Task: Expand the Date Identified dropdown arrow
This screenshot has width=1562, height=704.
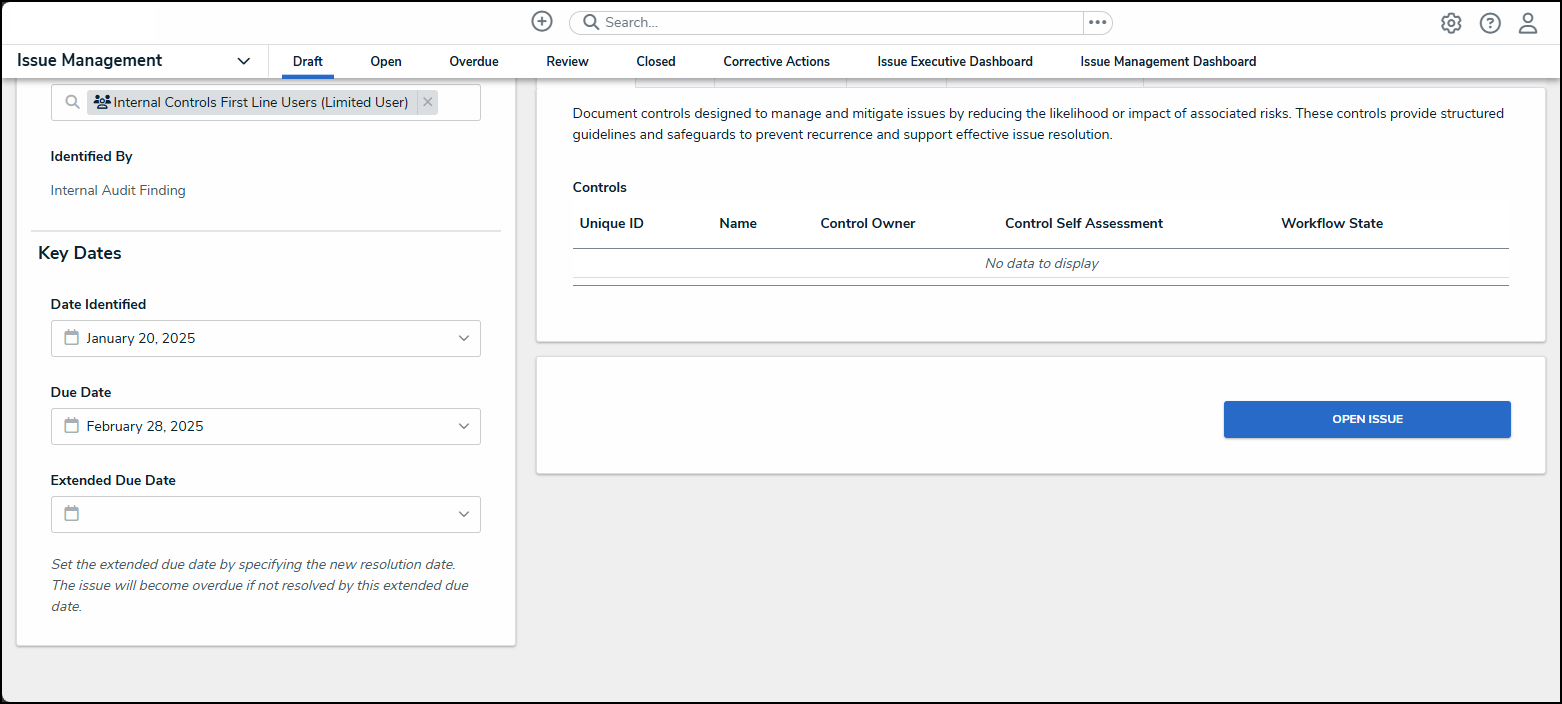Action: tap(464, 338)
